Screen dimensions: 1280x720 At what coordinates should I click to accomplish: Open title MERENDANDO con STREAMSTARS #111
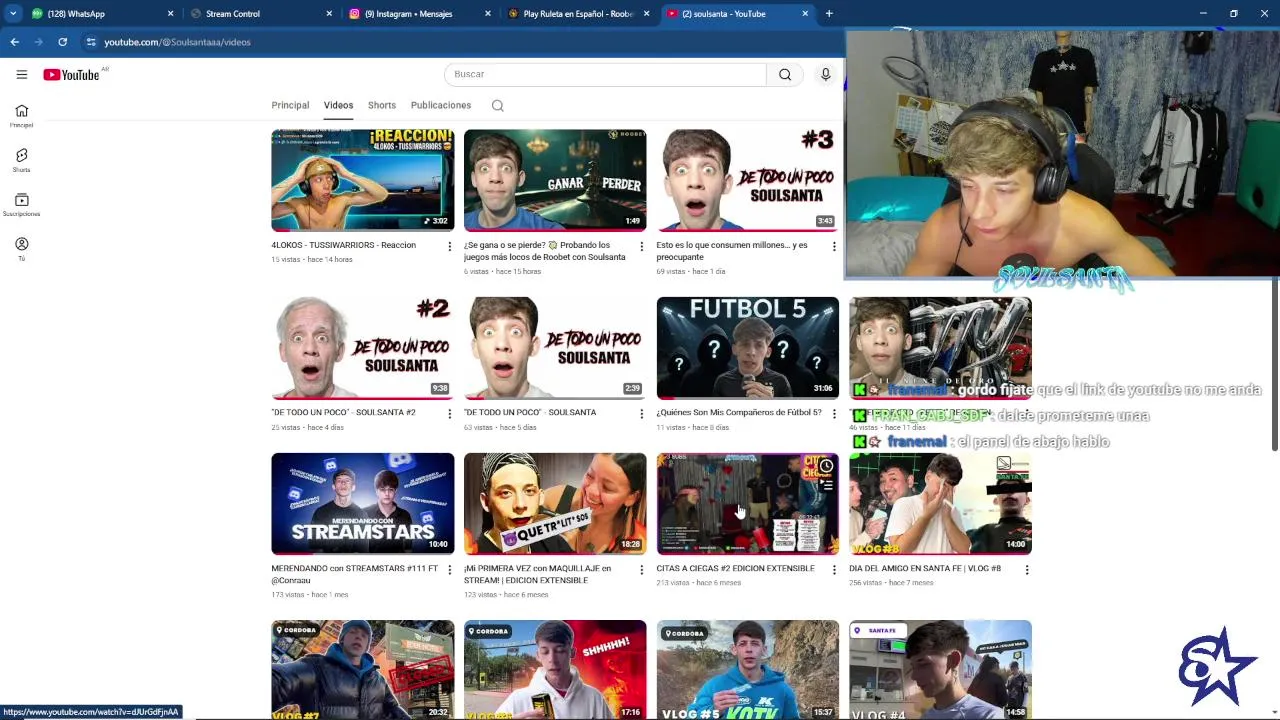coord(354,574)
